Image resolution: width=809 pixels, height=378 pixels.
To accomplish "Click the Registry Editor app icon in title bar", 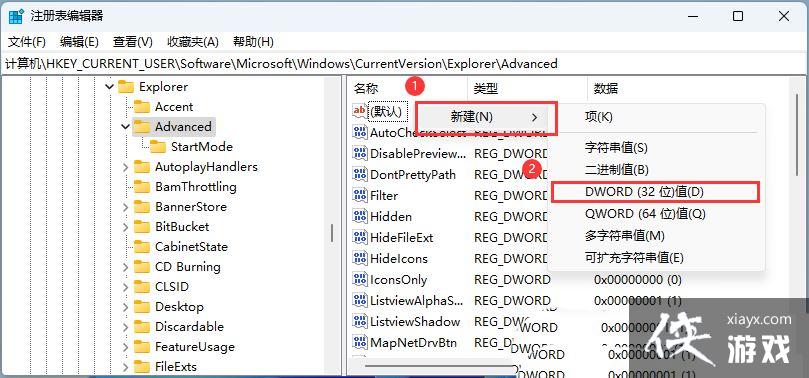I will [x=16, y=17].
